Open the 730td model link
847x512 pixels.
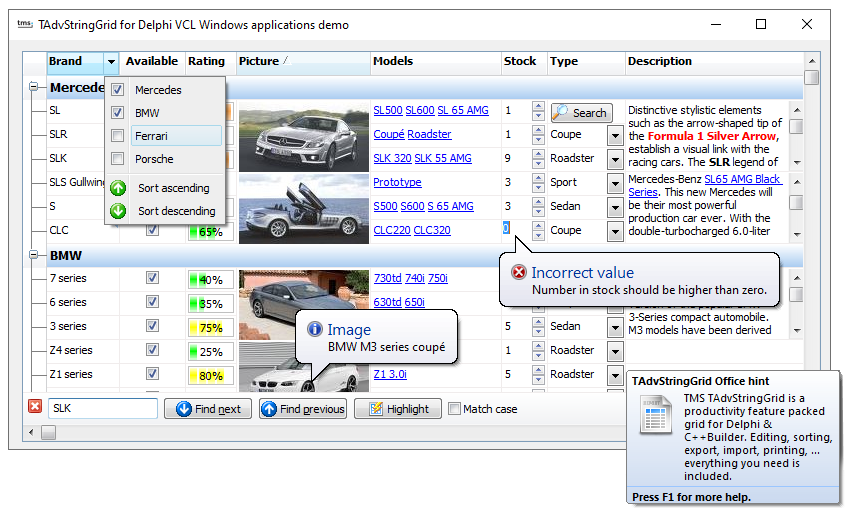[x=387, y=278]
